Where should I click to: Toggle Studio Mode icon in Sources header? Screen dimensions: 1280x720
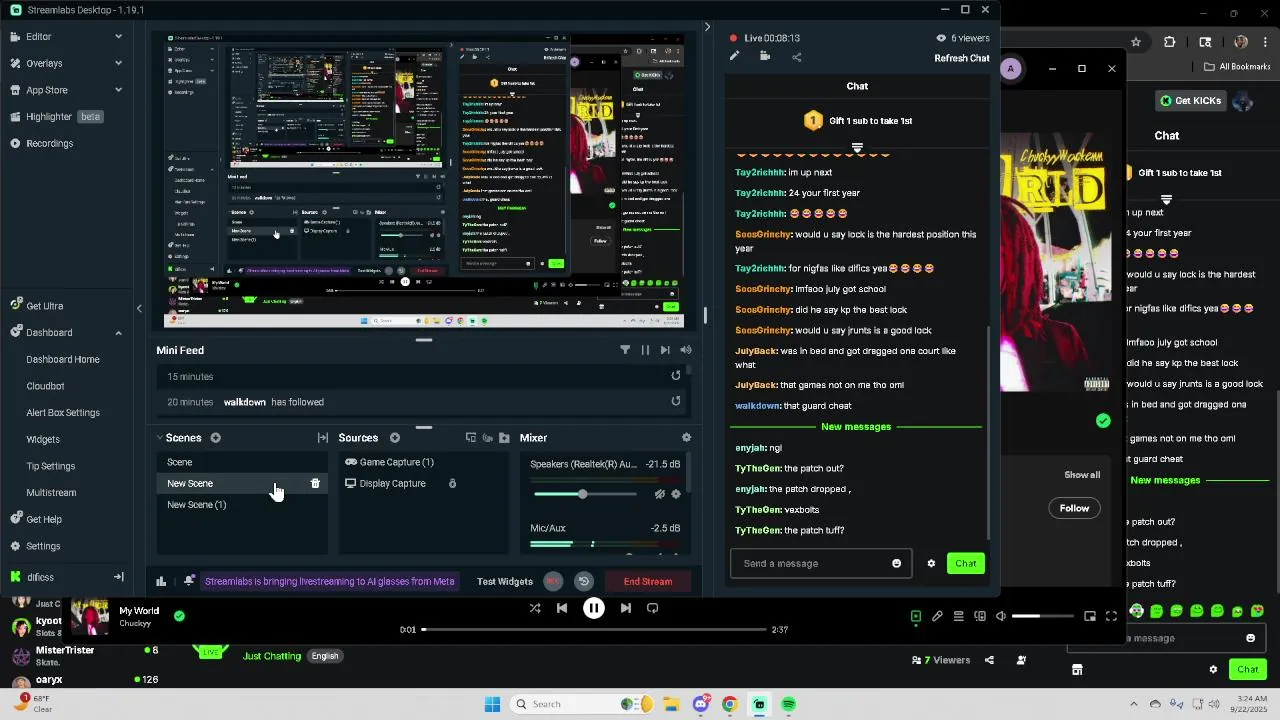click(x=471, y=438)
